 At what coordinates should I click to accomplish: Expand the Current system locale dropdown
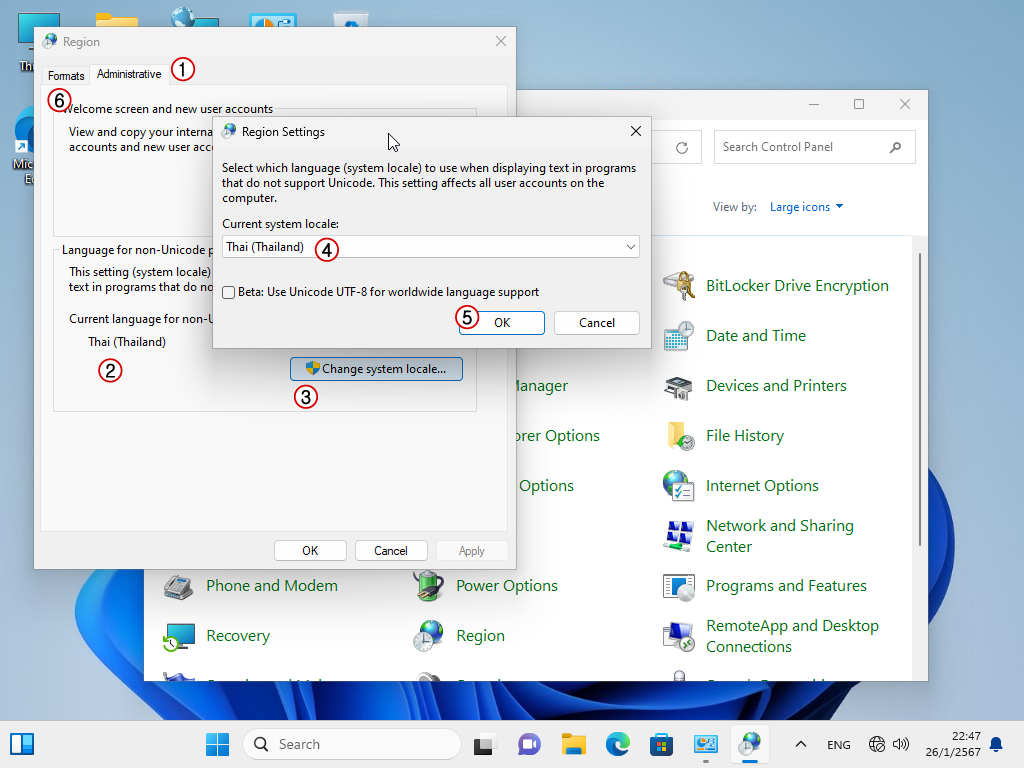[x=630, y=247]
